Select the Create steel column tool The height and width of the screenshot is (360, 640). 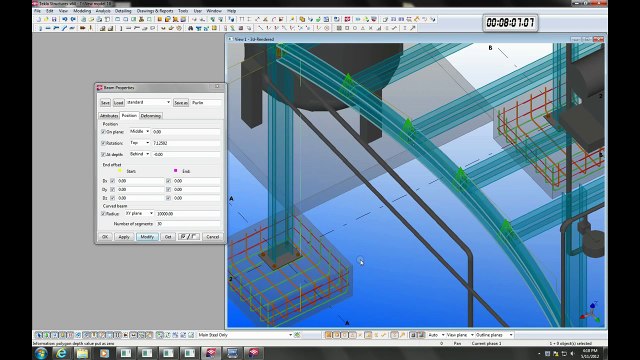point(40,28)
